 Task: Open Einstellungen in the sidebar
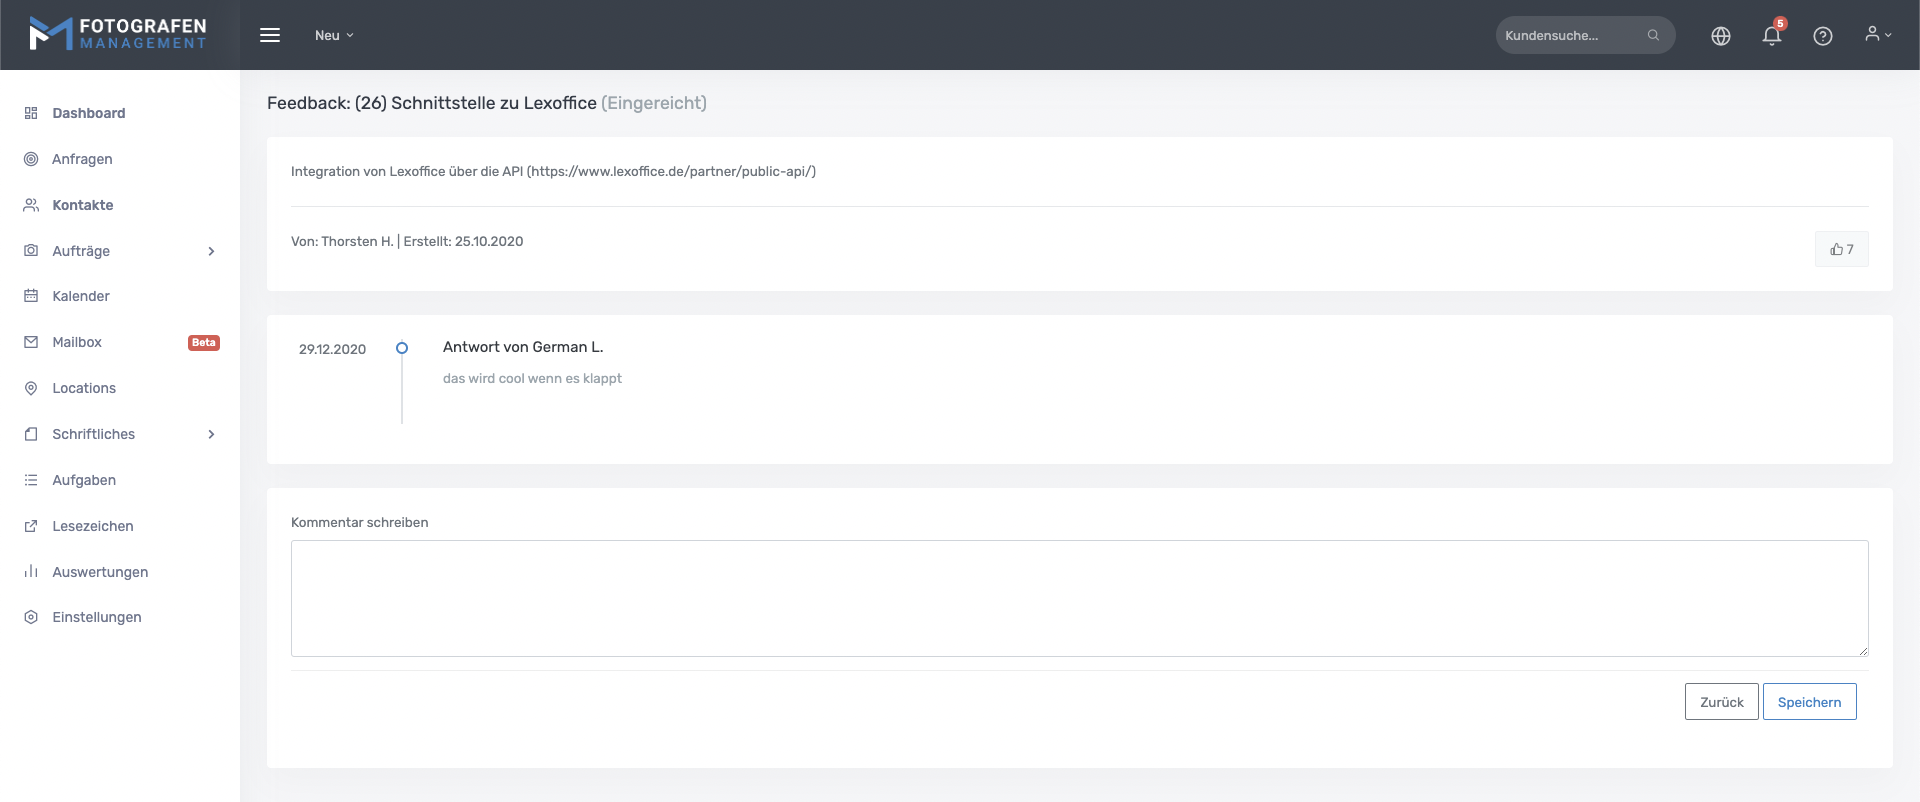(96, 617)
